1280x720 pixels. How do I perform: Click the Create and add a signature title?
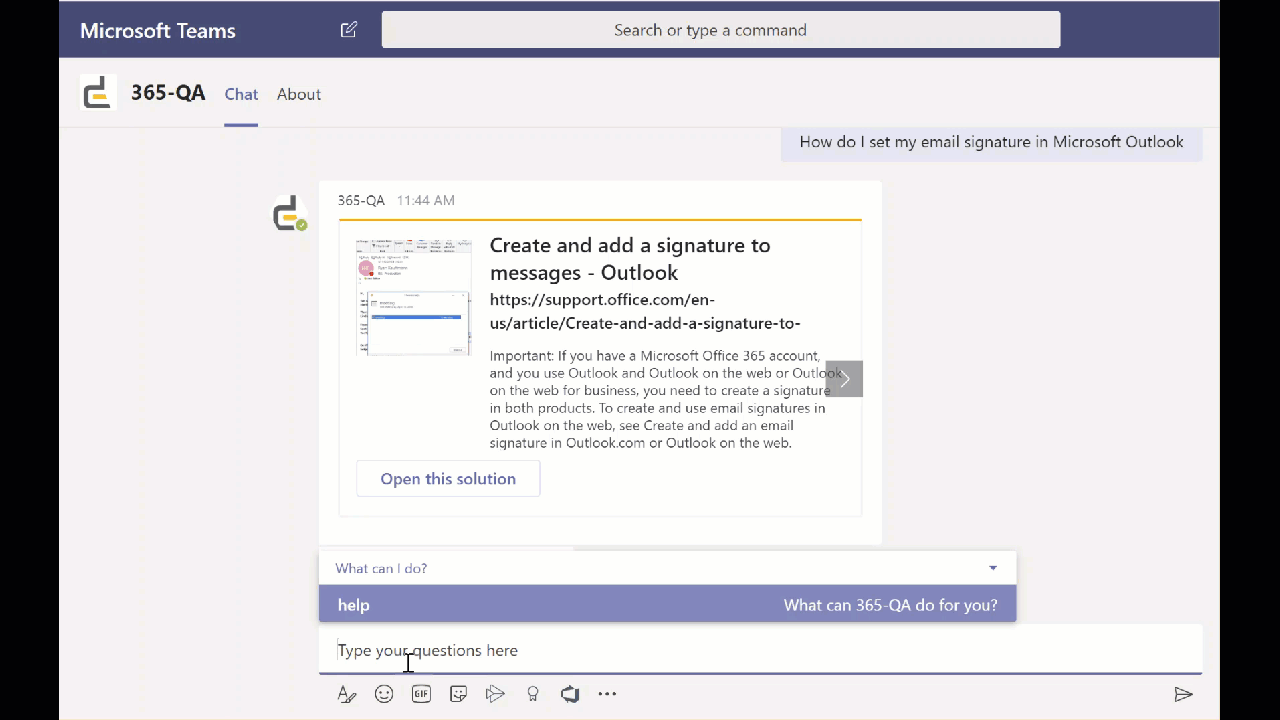tap(630, 259)
